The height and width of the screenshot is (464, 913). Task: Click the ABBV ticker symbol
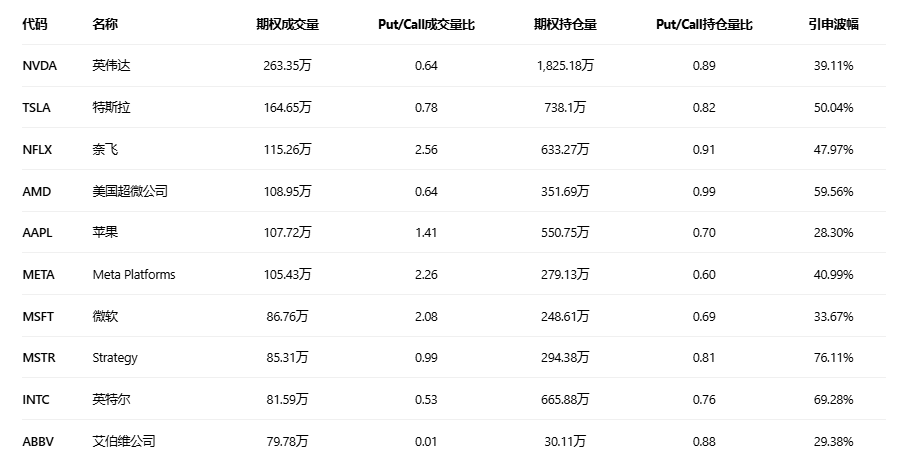click(x=37, y=441)
